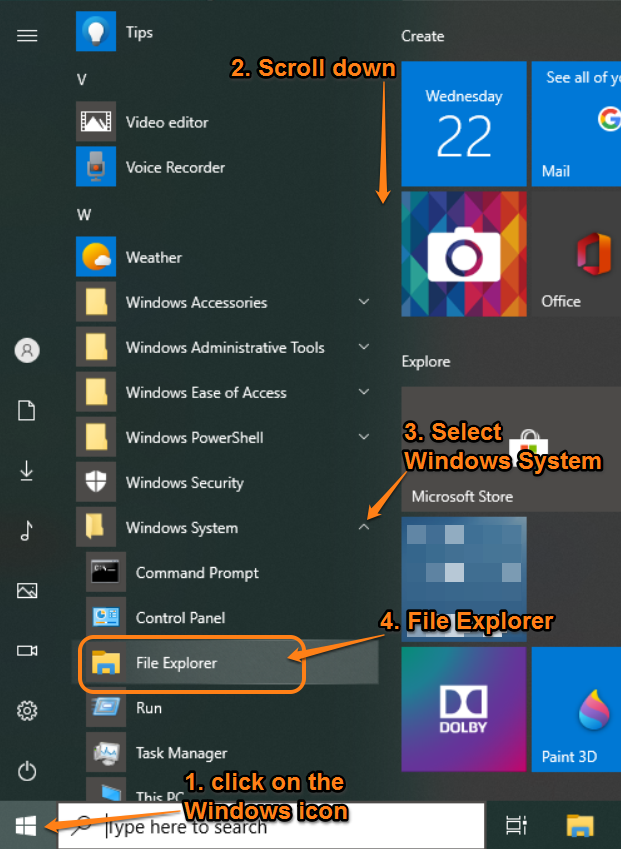Click the Create tile group heading
The image size is (621, 849).
click(422, 36)
